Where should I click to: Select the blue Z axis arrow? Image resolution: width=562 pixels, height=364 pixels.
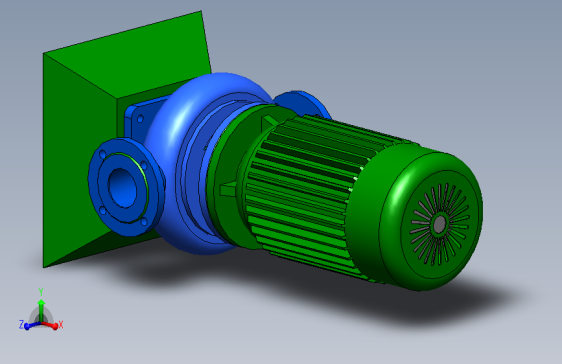coord(32,325)
